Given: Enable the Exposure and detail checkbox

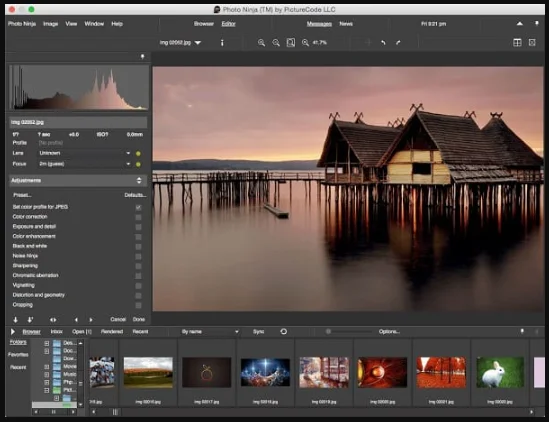Looking at the screenshot, I should click(x=138, y=227).
